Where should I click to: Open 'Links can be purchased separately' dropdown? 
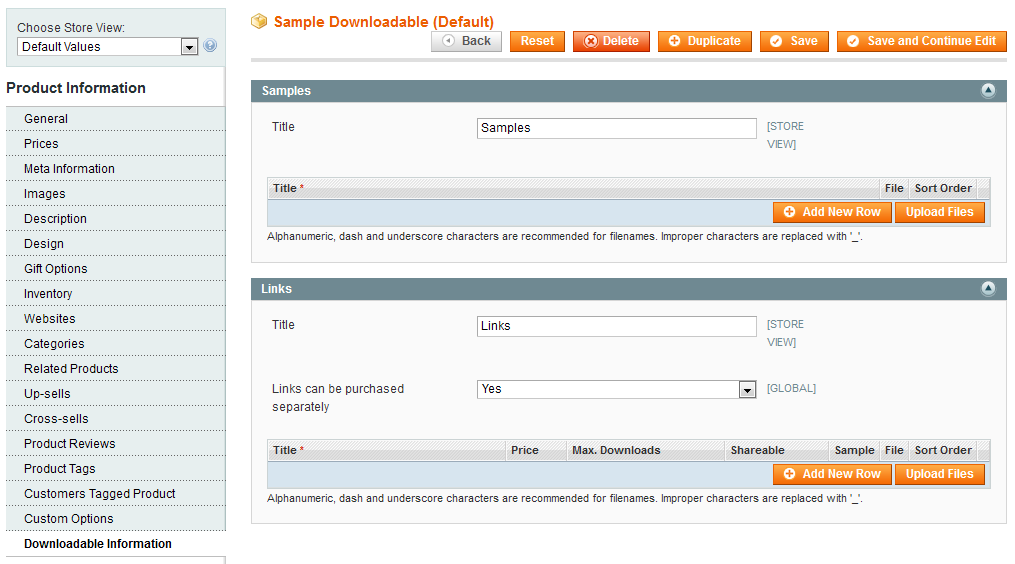[x=616, y=389]
